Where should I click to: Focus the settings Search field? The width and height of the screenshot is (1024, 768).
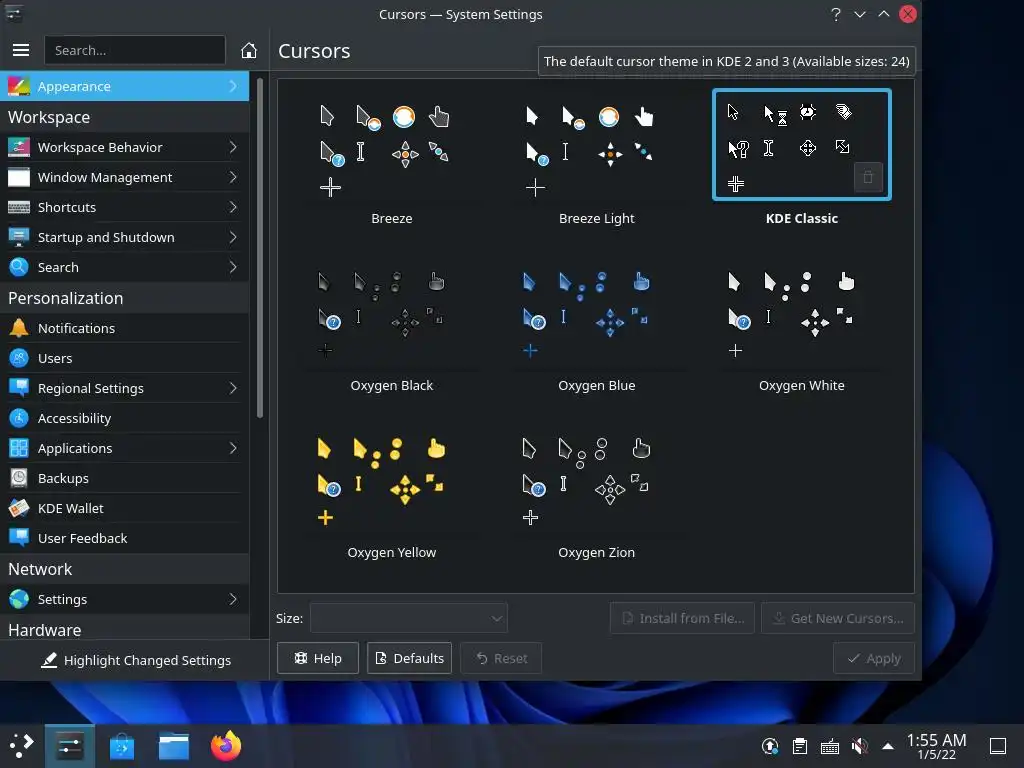point(135,50)
